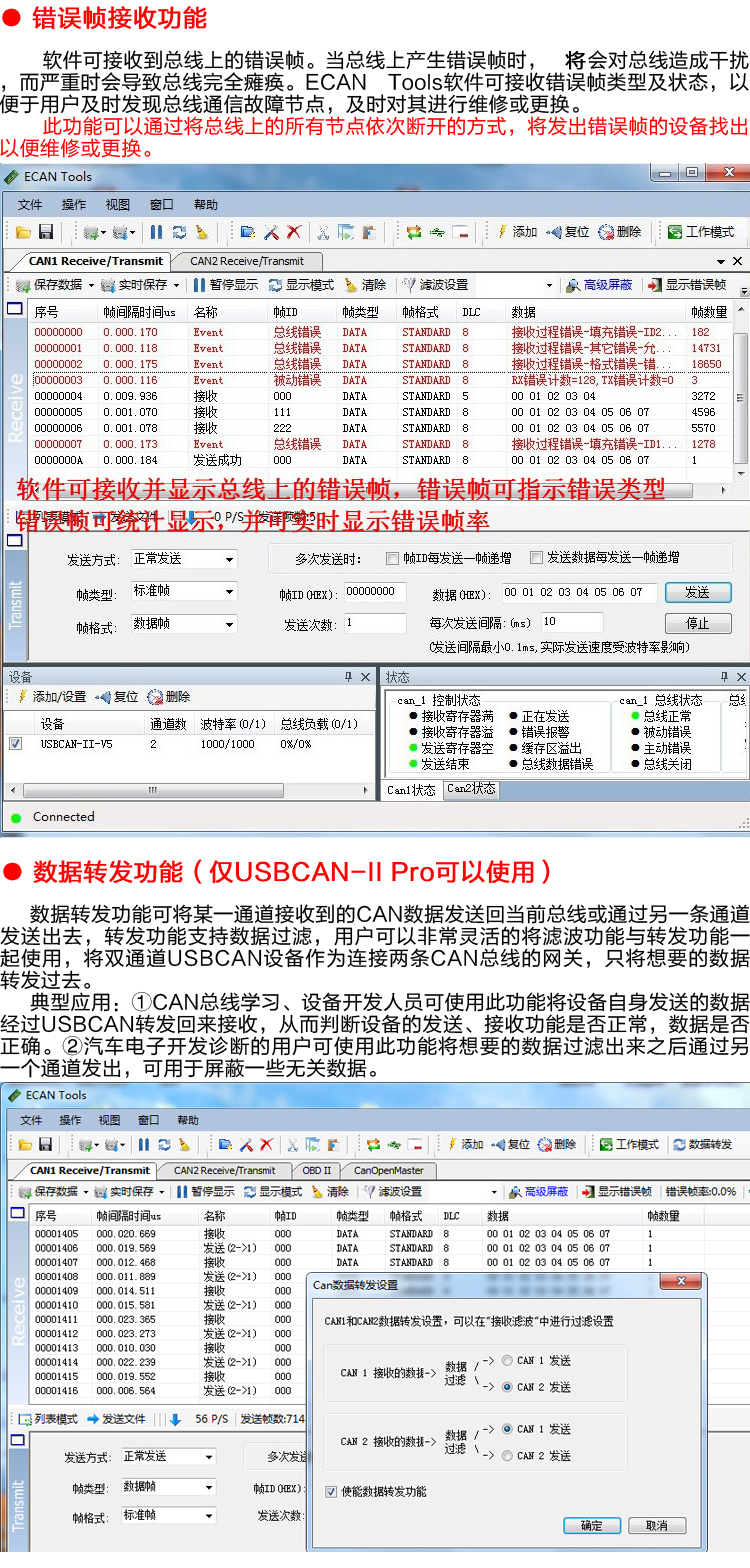This screenshot has width=750, height=1568.
Task: Switch to the CanOpenMaster tab
Action: [388, 1170]
